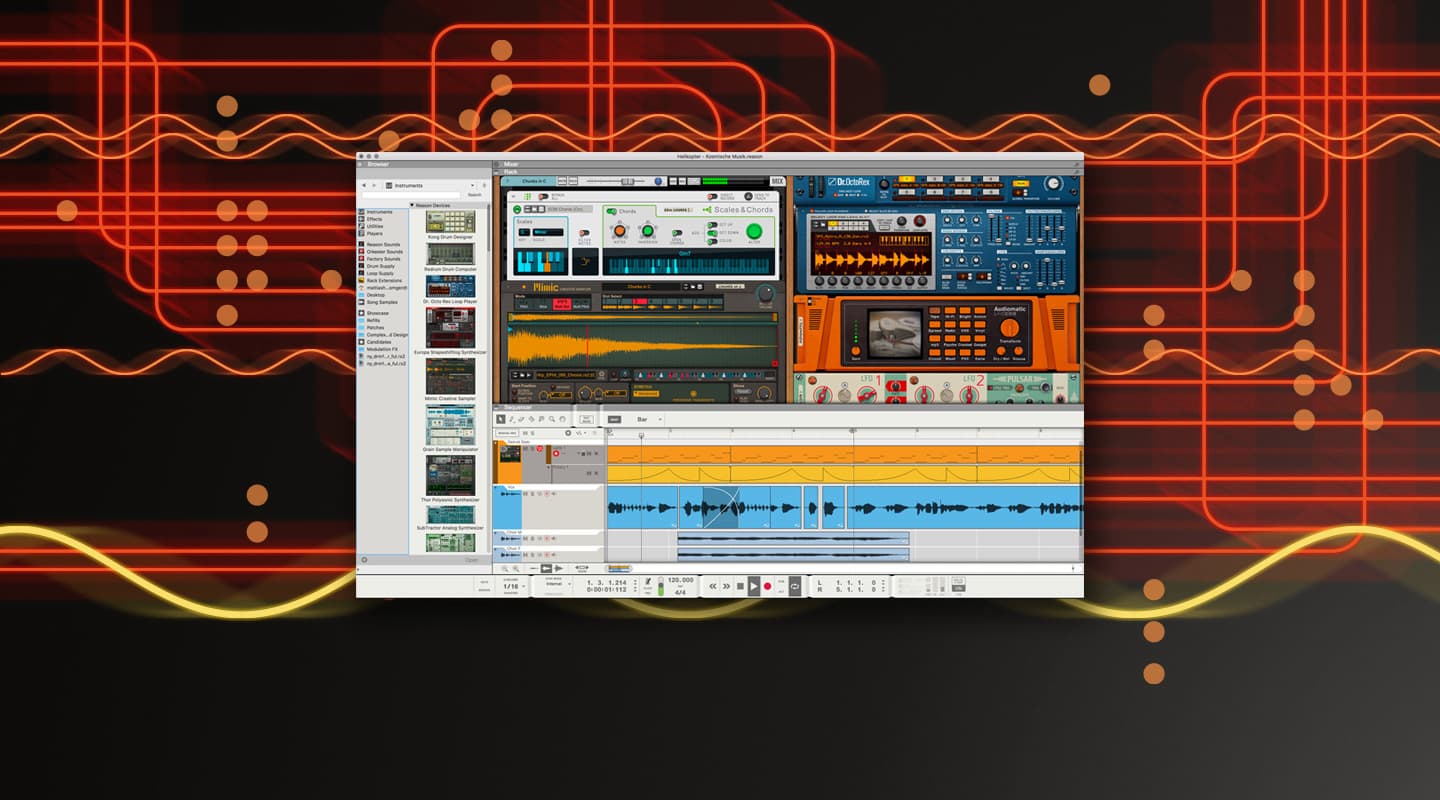The image size is (1440, 800).
Task: Click the Fast Forward button in transport
Action: click(726, 586)
